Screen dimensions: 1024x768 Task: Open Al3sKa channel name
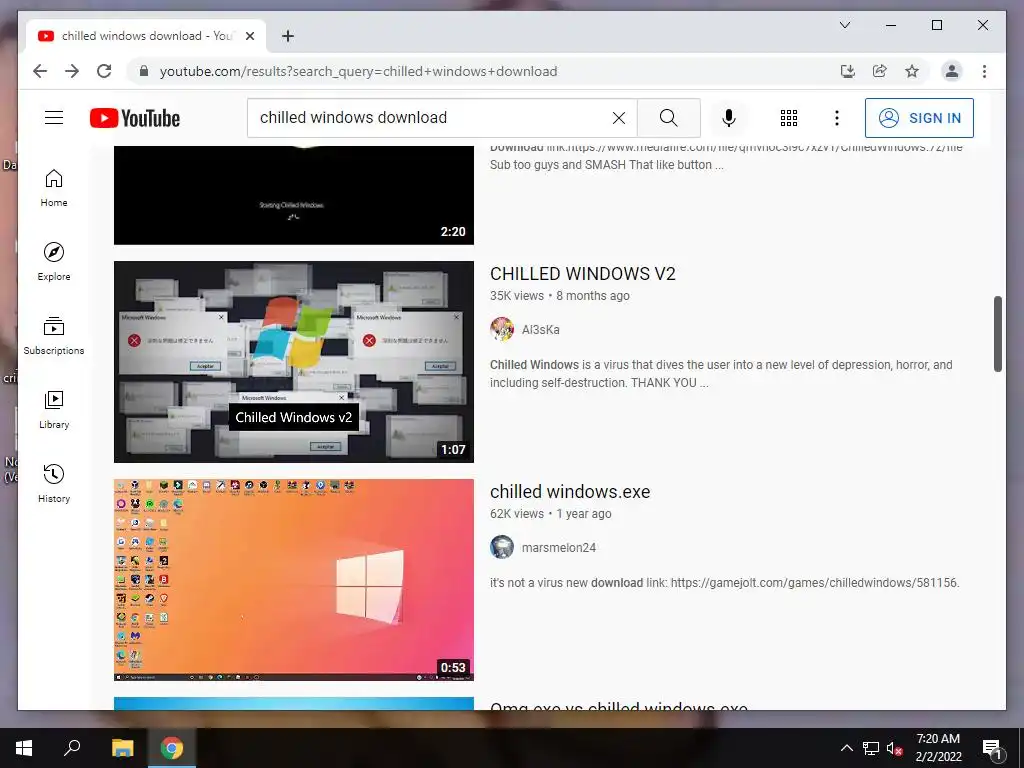[x=541, y=330]
